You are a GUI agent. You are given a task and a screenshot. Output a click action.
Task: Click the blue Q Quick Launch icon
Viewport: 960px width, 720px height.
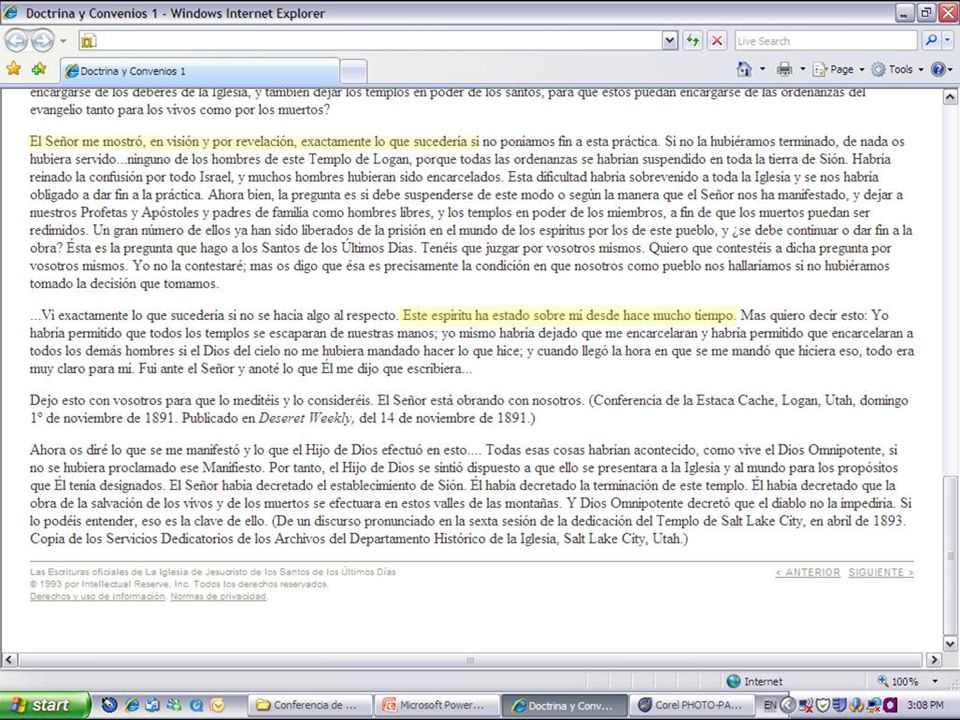pos(196,705)
